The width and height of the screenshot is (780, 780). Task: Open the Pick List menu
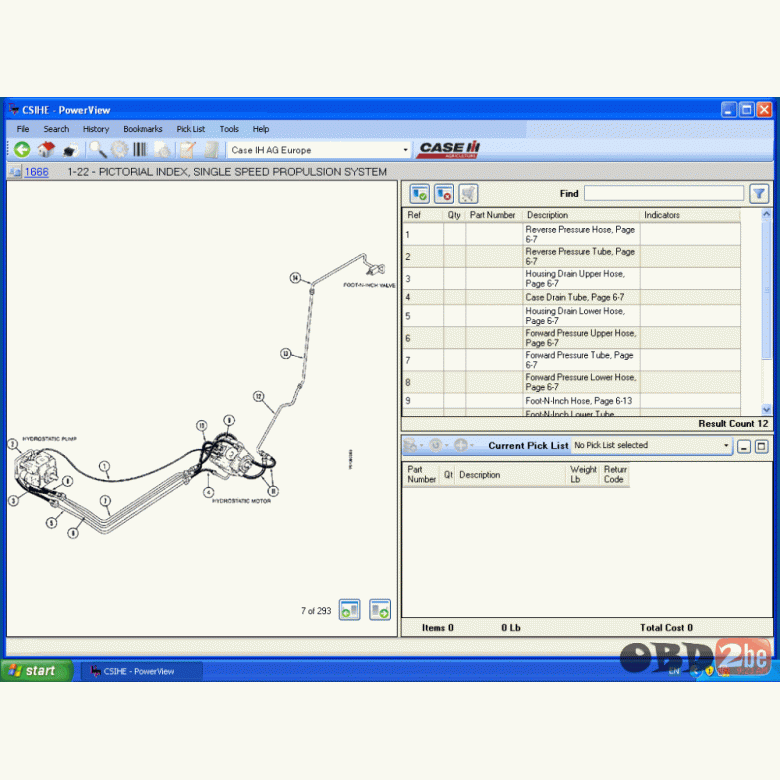pyautogui.click(x=191, y=129)
